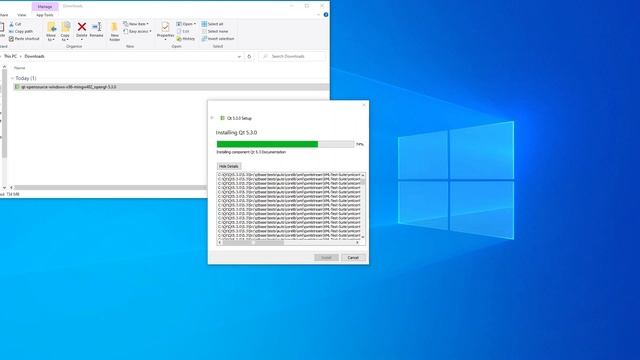Click details log scroll-left arrow
Image resolution: width=640 pixels, height=360 pixels.
point(220,242)
